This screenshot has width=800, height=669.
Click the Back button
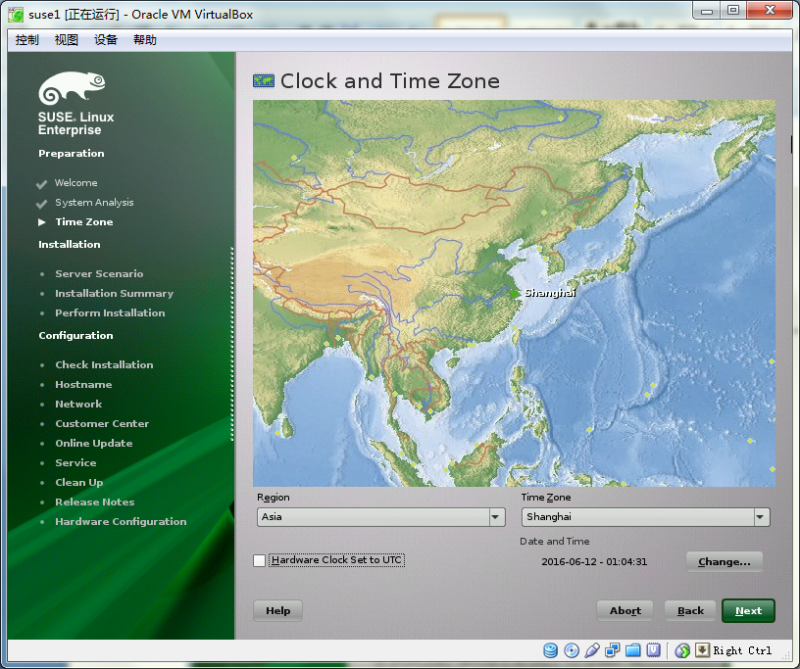690,610
